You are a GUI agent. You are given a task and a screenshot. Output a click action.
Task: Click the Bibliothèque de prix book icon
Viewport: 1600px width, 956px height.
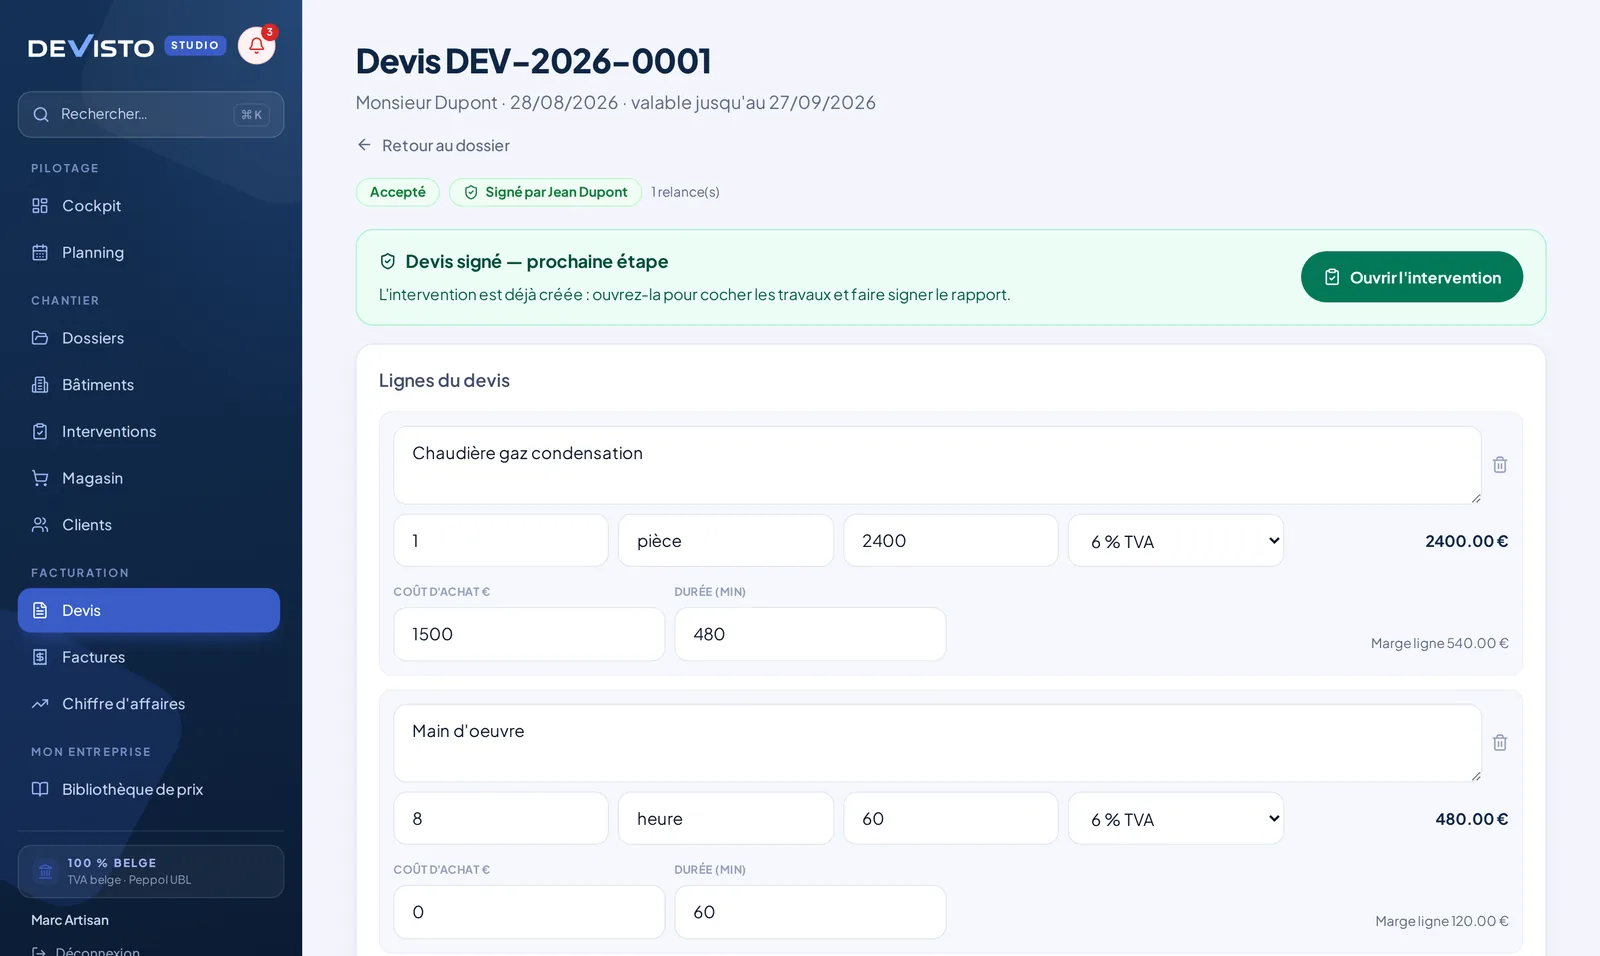[40, 789]
